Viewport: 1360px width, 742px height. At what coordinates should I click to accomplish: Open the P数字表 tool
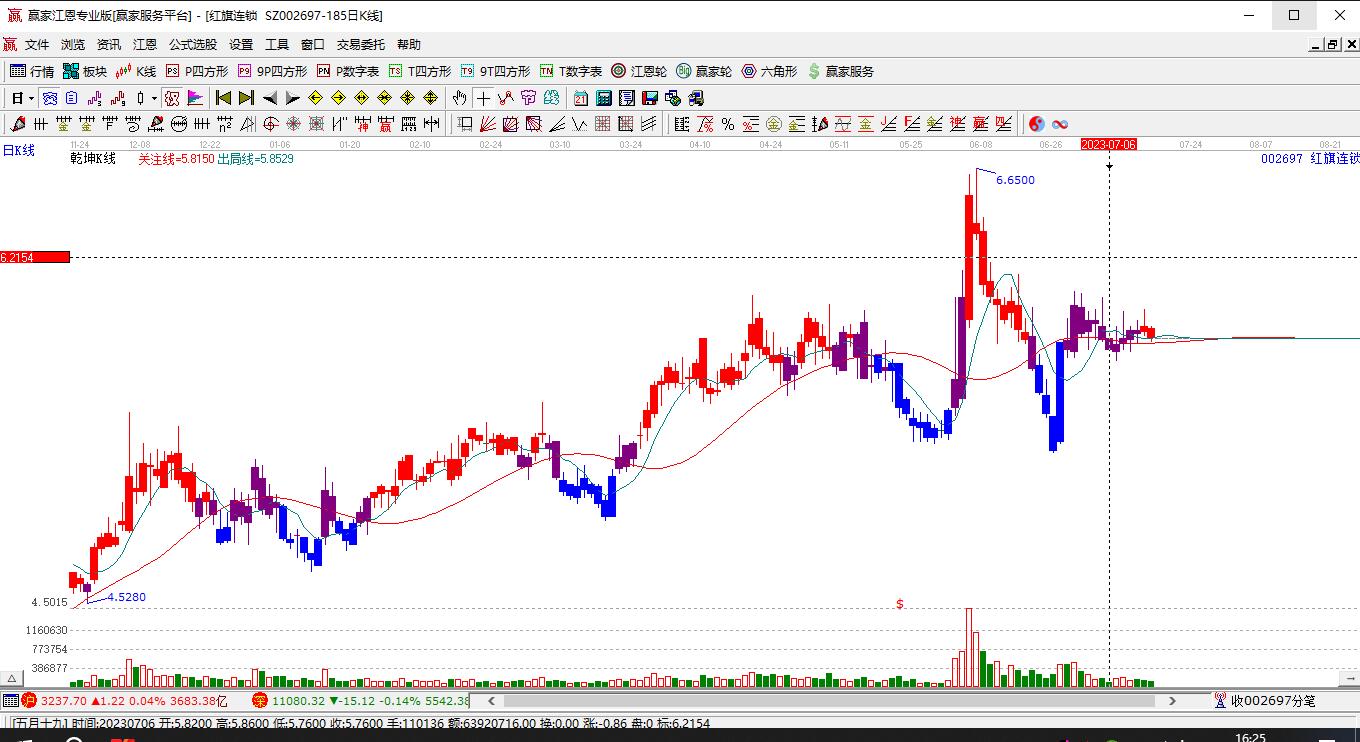pos(348,71)
